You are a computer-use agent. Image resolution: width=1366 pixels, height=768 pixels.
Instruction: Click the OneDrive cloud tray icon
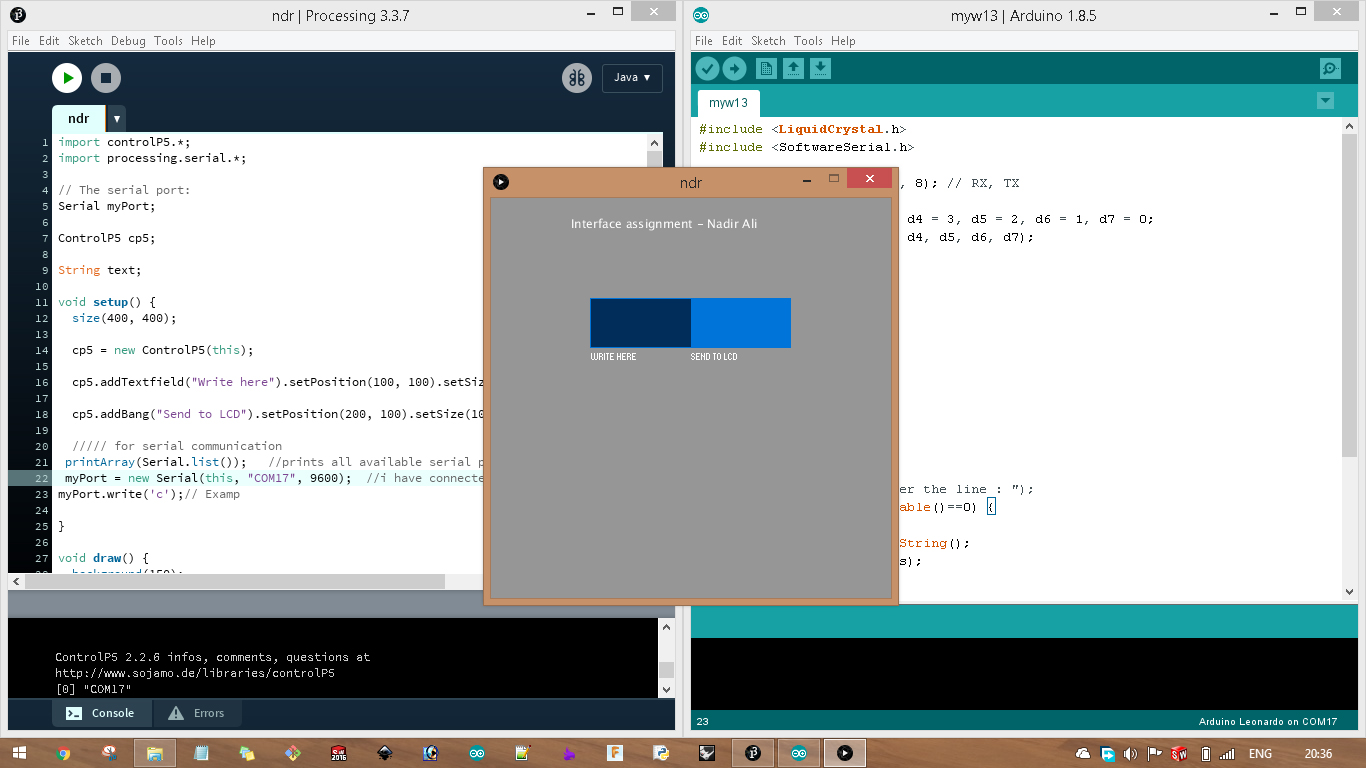(1083, 753)
